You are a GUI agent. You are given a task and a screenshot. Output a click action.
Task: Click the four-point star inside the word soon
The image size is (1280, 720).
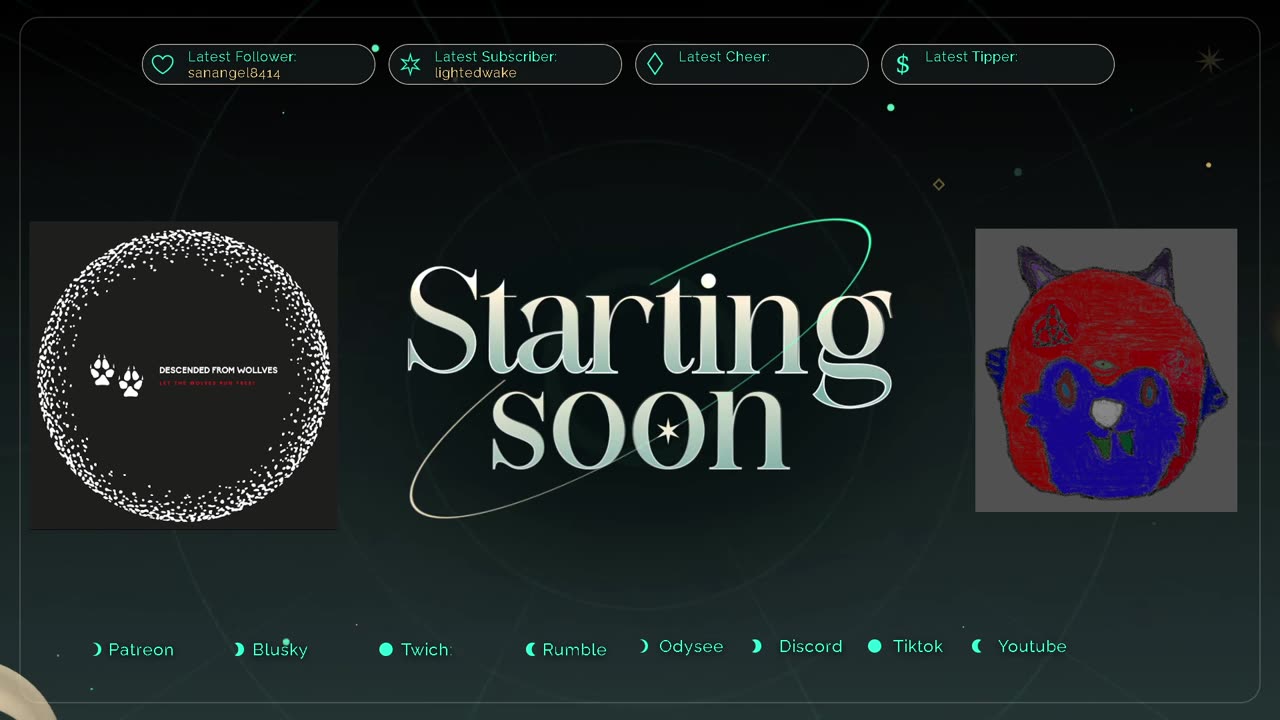667,431
